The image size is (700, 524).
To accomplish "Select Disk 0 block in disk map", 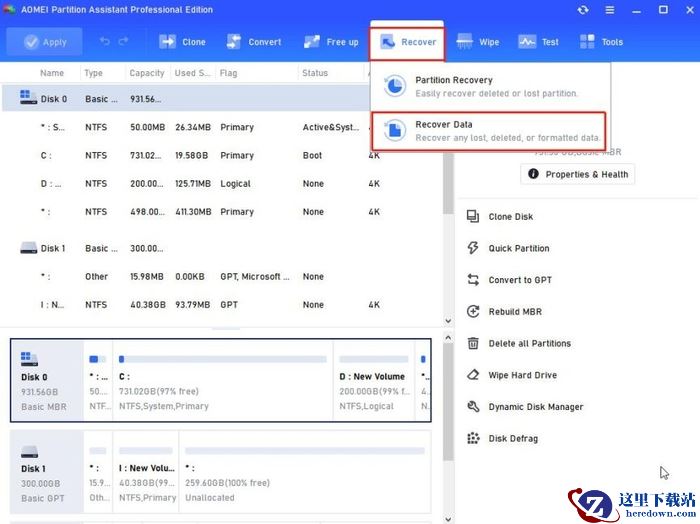I will coord(47,380).
